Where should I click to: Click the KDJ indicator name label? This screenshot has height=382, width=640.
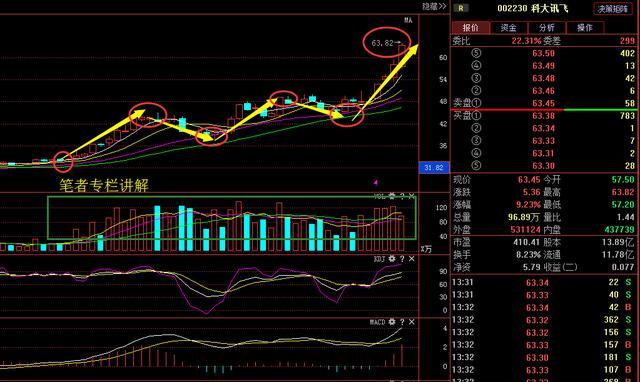(380, 259)
